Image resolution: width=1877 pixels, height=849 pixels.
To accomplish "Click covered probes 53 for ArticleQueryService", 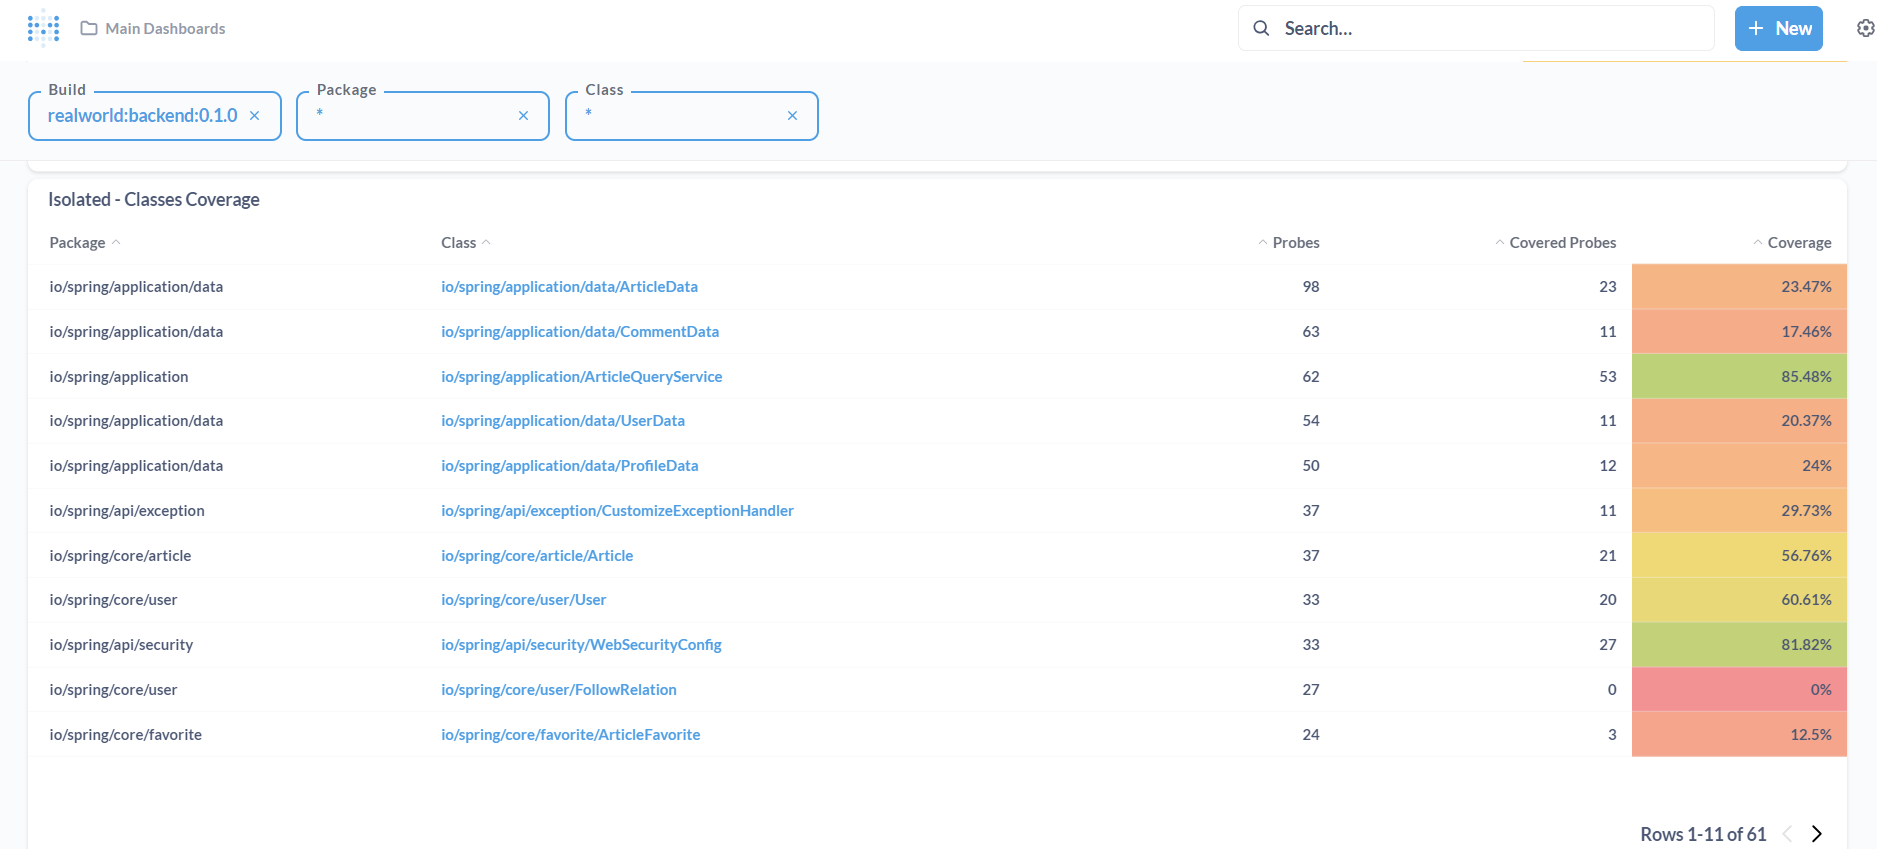I will 1608,377.
